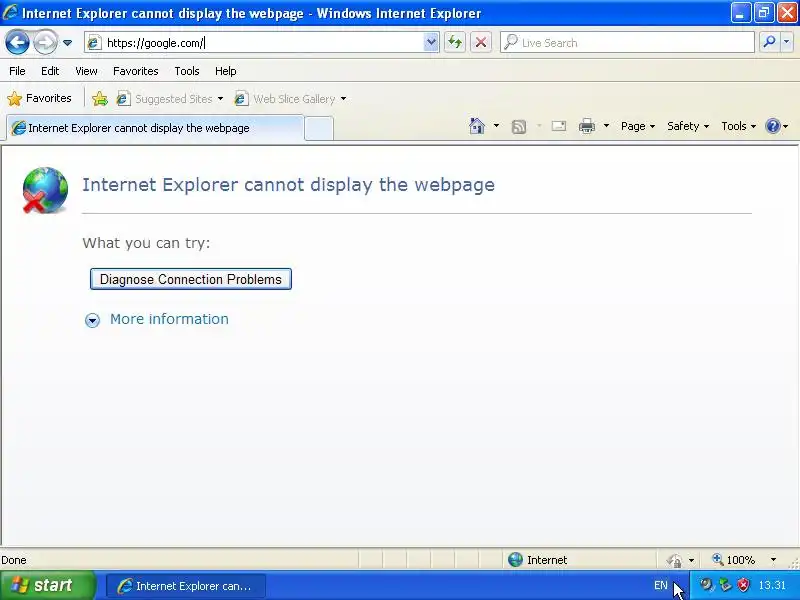Click the Refresh page icon

455,42
